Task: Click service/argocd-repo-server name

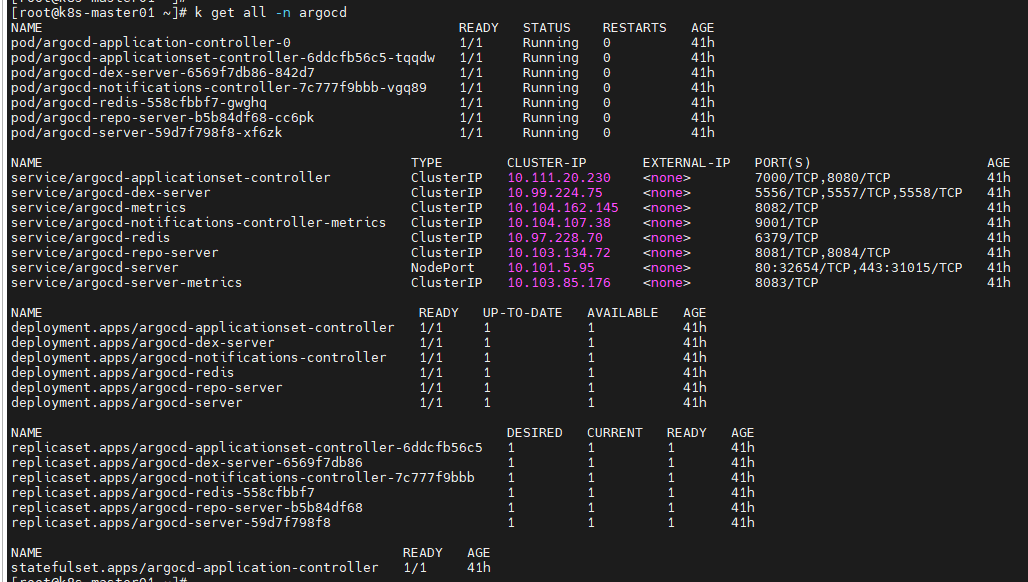Action: (x=115, y=253)
